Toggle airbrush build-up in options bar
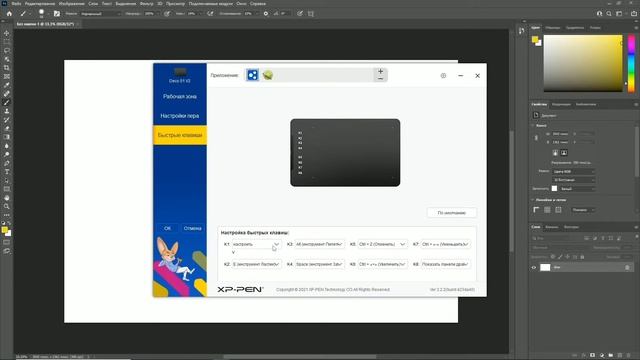The width and height of the screenshot is (640, 360). pyautogui.click(x=210, y=13)
